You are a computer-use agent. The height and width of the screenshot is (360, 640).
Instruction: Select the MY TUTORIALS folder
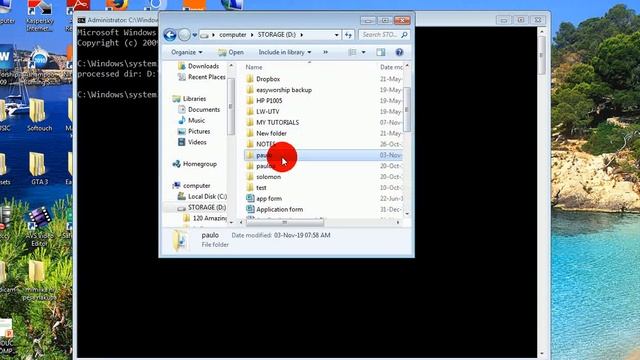273,122
